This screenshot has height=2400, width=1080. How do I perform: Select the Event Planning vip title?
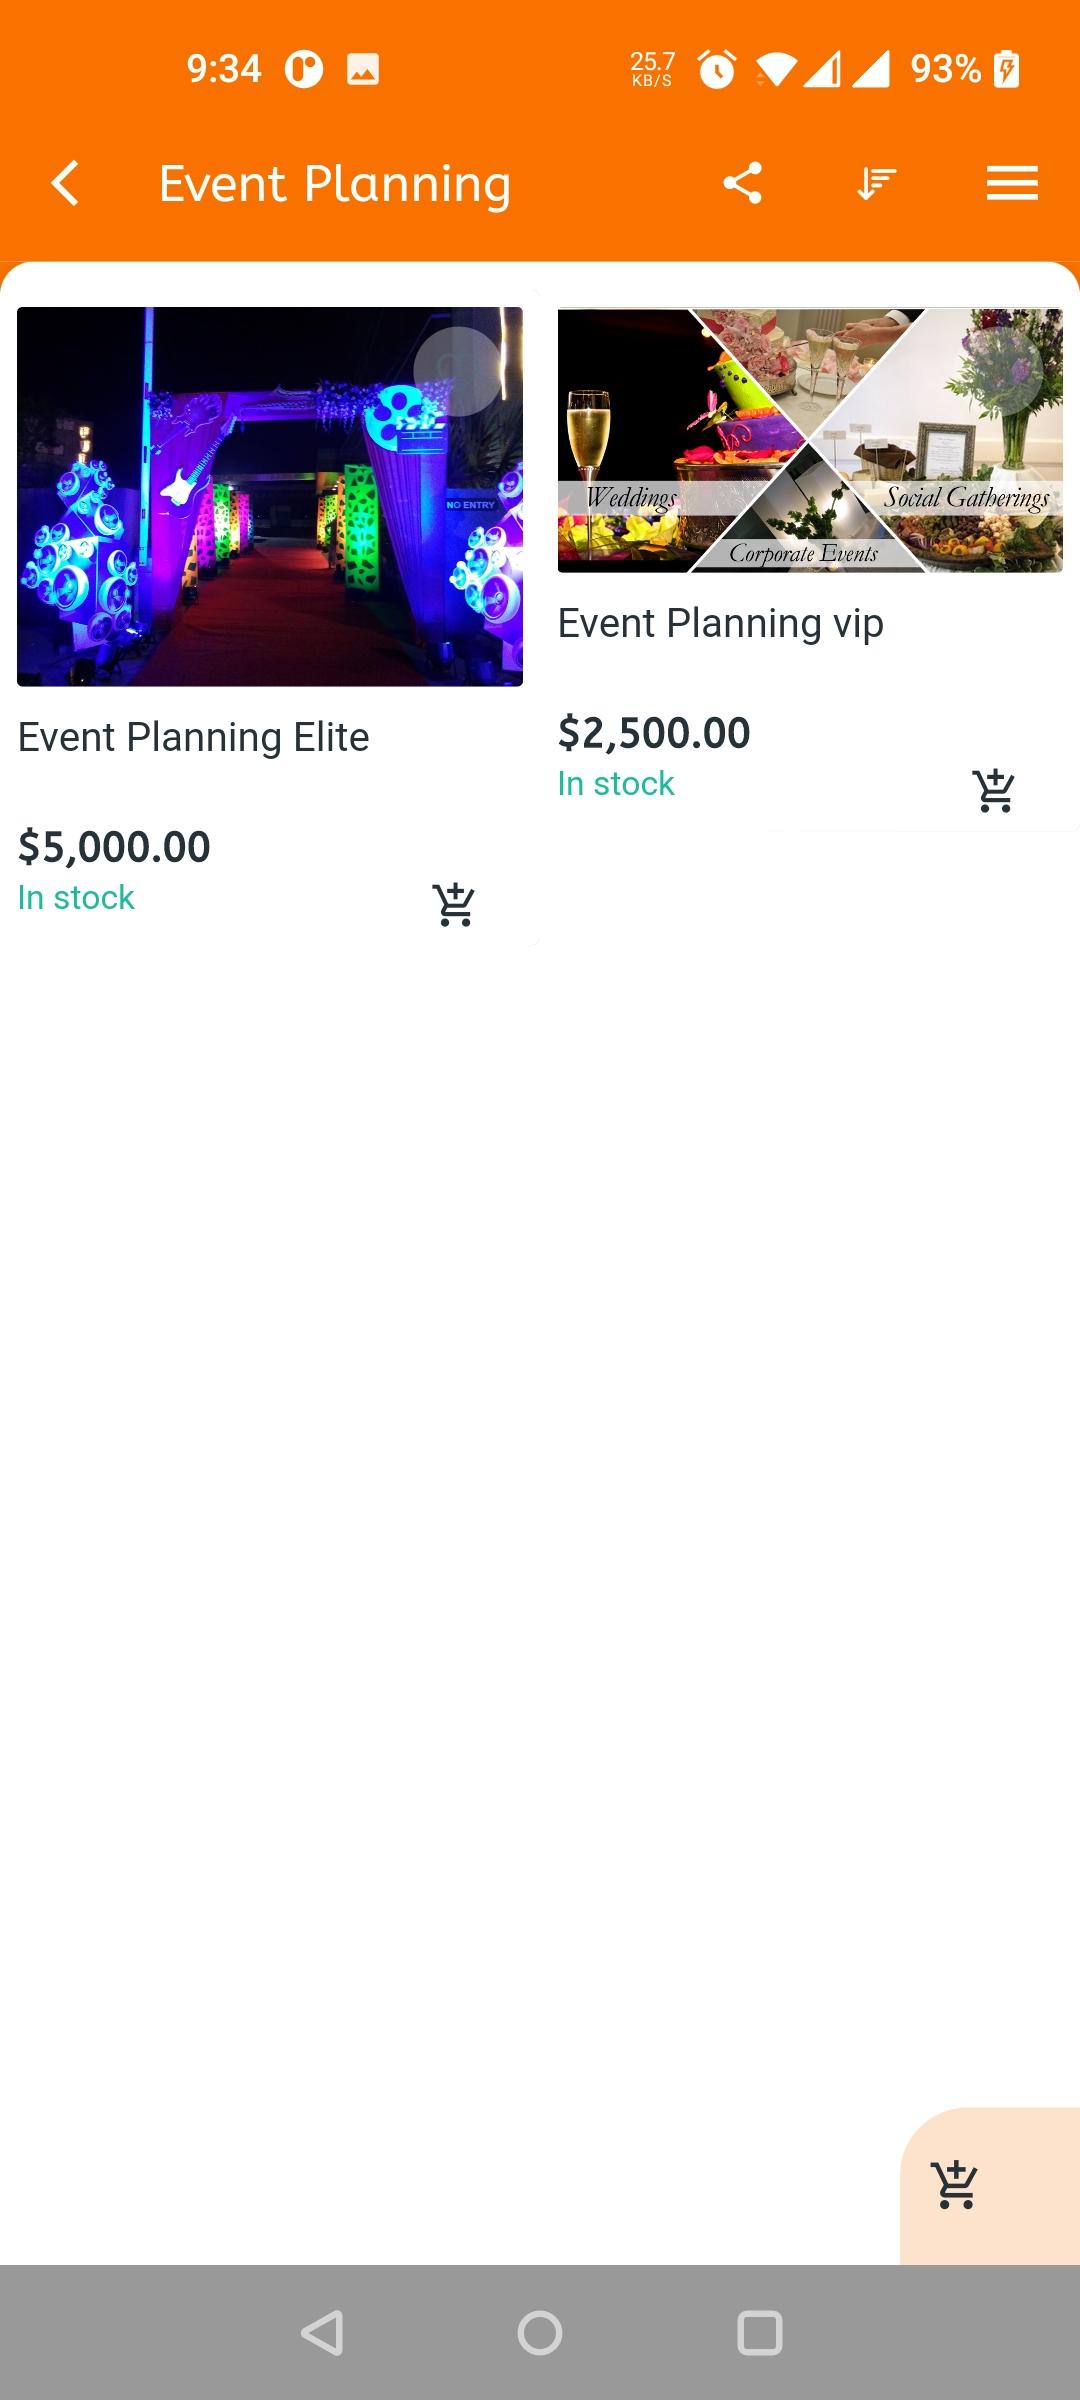(x=721, y=624)
